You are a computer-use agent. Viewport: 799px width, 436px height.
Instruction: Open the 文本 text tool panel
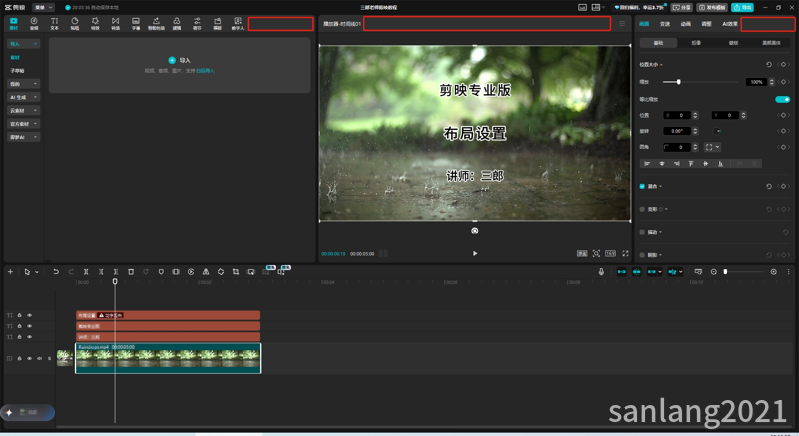click(55, 23)
